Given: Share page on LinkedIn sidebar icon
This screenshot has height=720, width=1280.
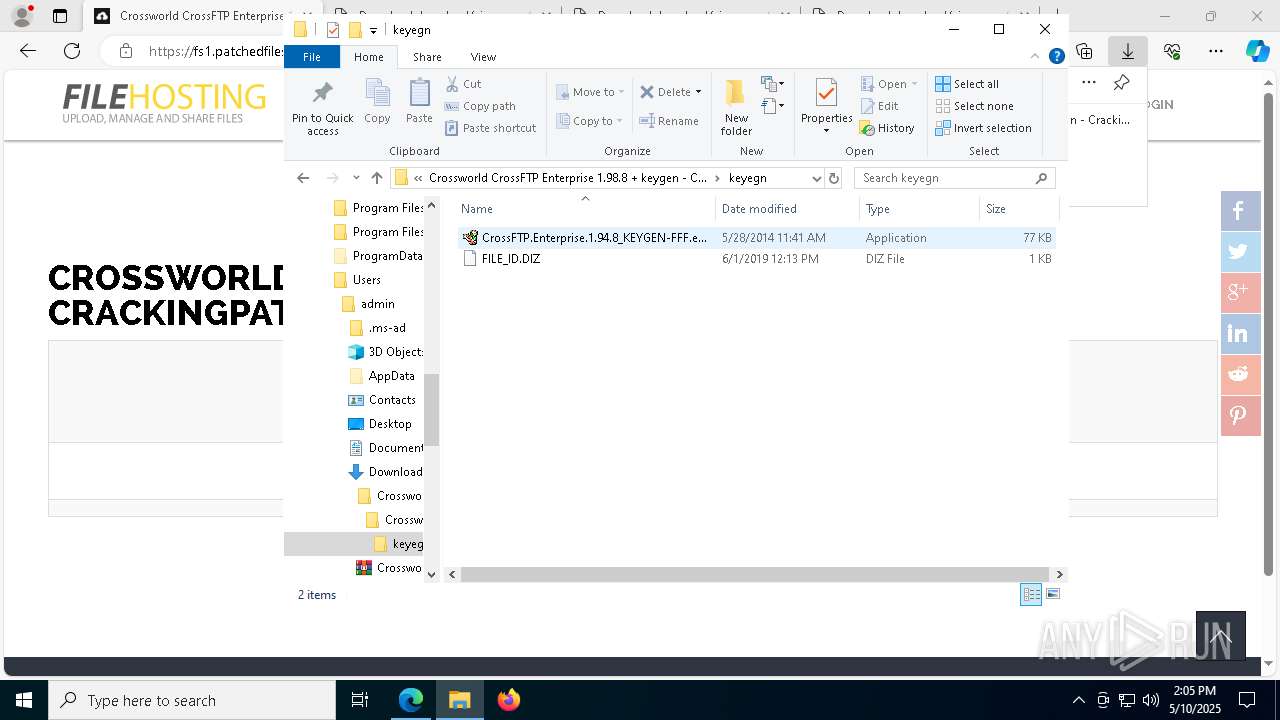Looking at the screenshot, I should [x=1238, y=334].
